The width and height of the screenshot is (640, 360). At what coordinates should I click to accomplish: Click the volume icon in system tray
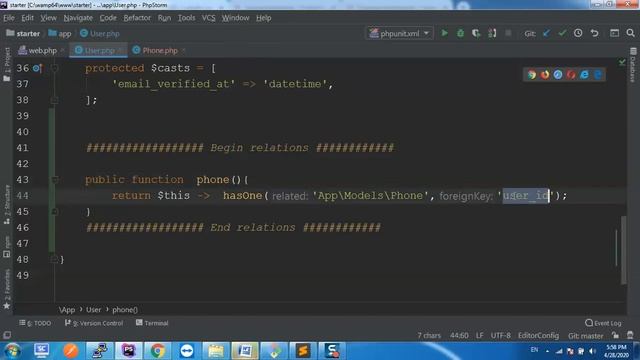[x=592, y=351]
